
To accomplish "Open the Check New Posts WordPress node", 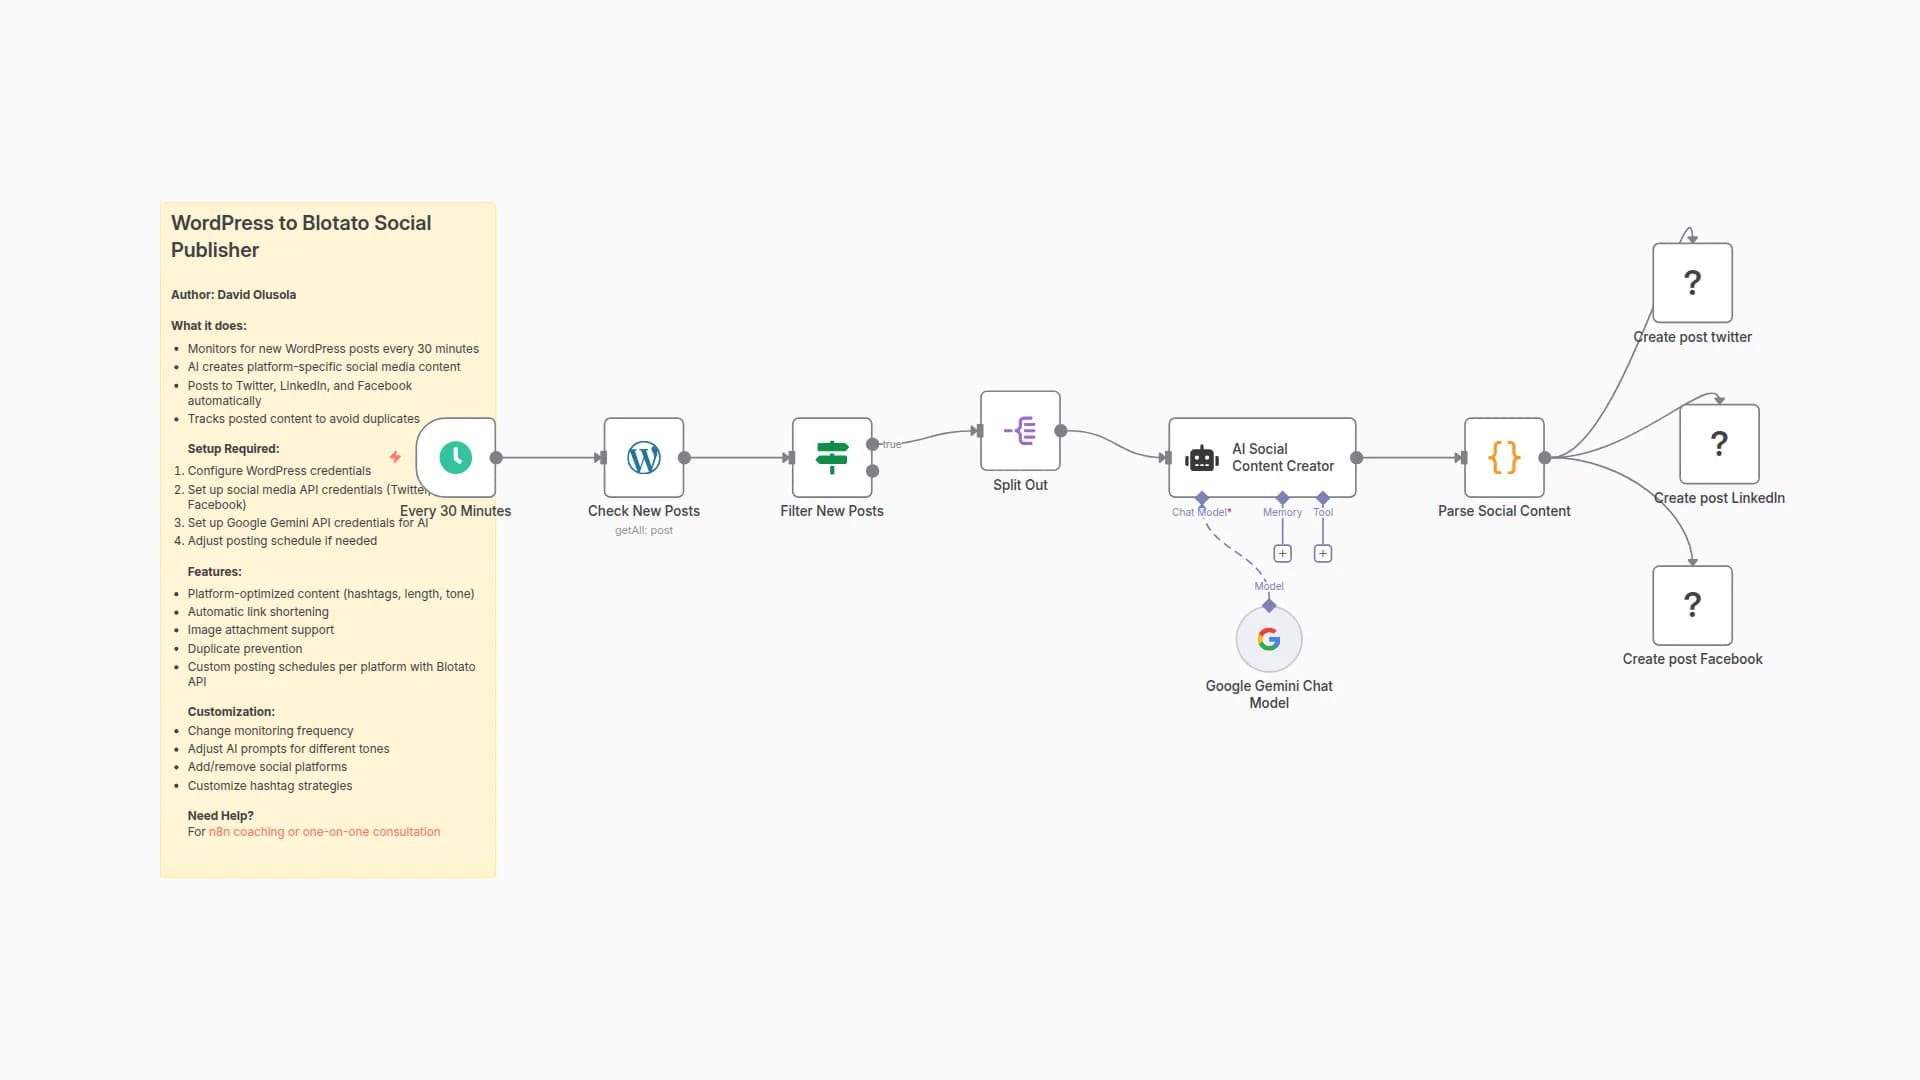I will (644, 458).
